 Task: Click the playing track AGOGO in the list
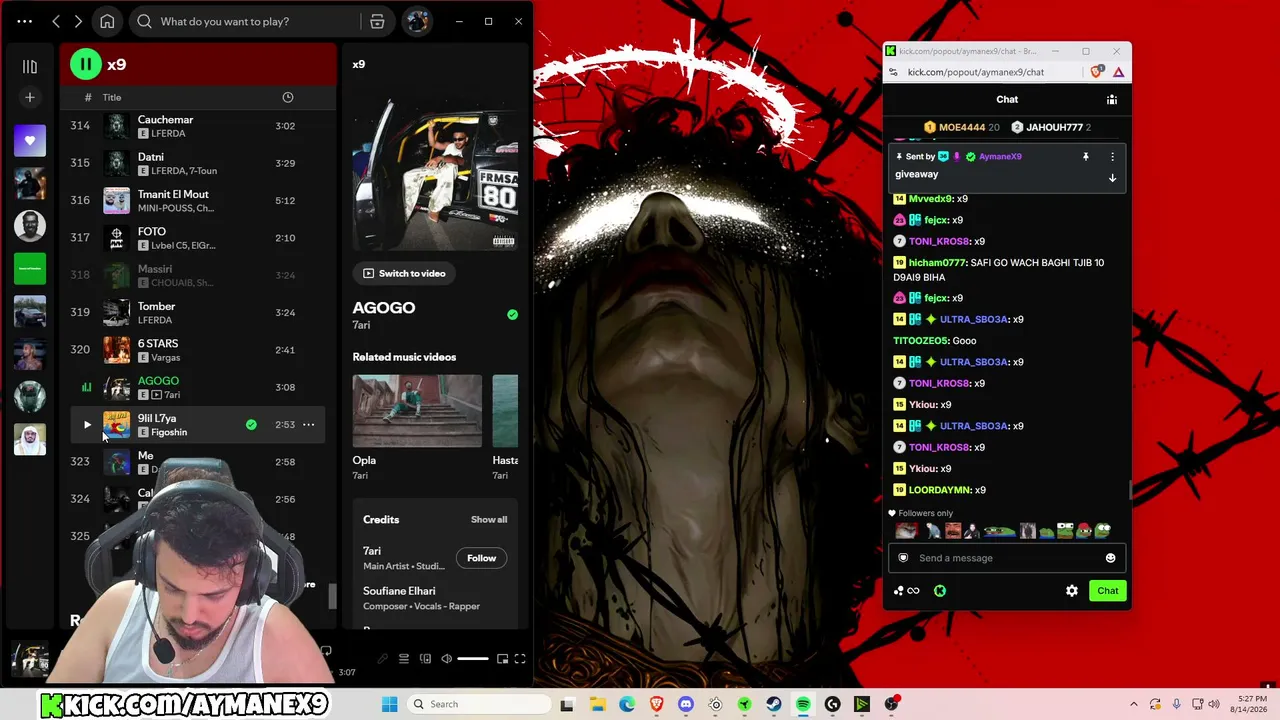coord(197,387)
